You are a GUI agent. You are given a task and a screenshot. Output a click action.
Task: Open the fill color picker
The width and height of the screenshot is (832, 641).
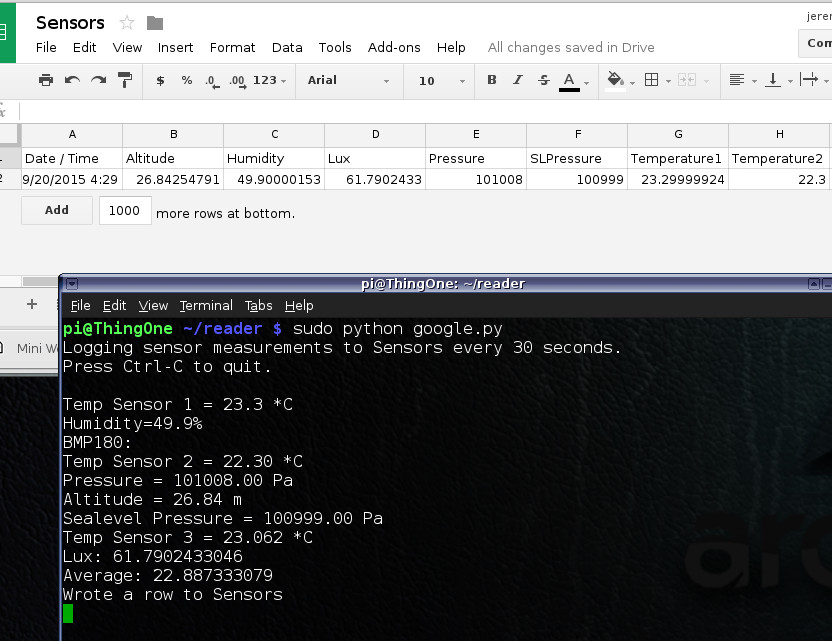point(617,80)
